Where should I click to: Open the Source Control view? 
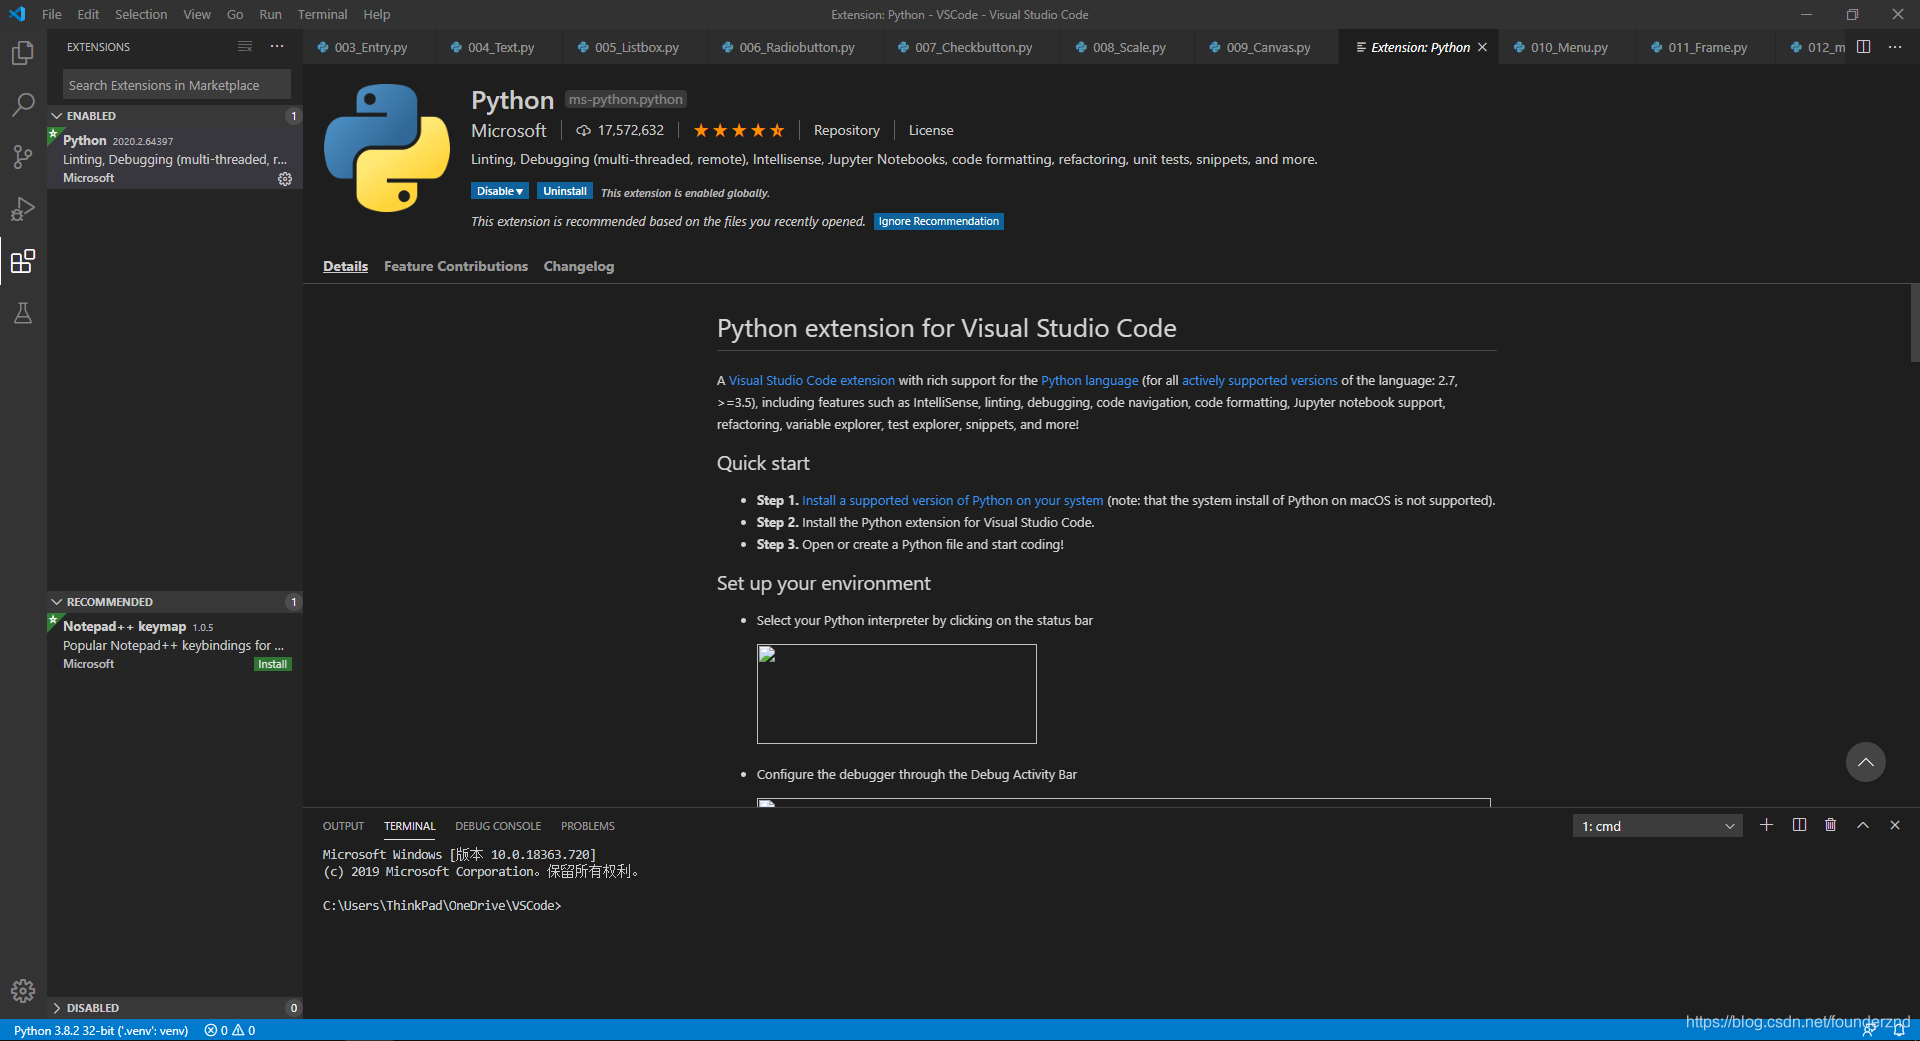tap(22, 157)
